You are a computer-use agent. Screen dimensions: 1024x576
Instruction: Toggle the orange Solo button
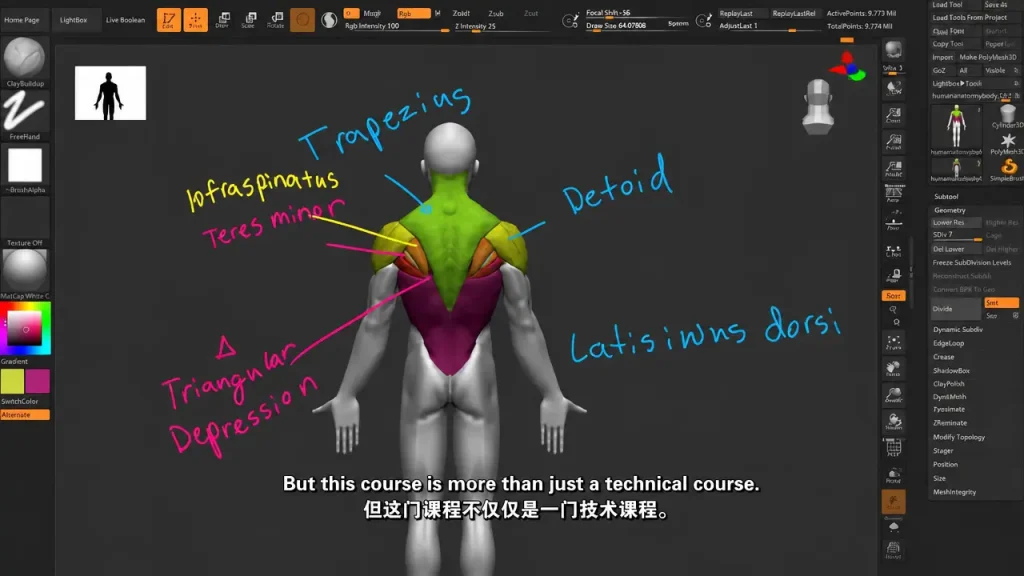(893, 296)
